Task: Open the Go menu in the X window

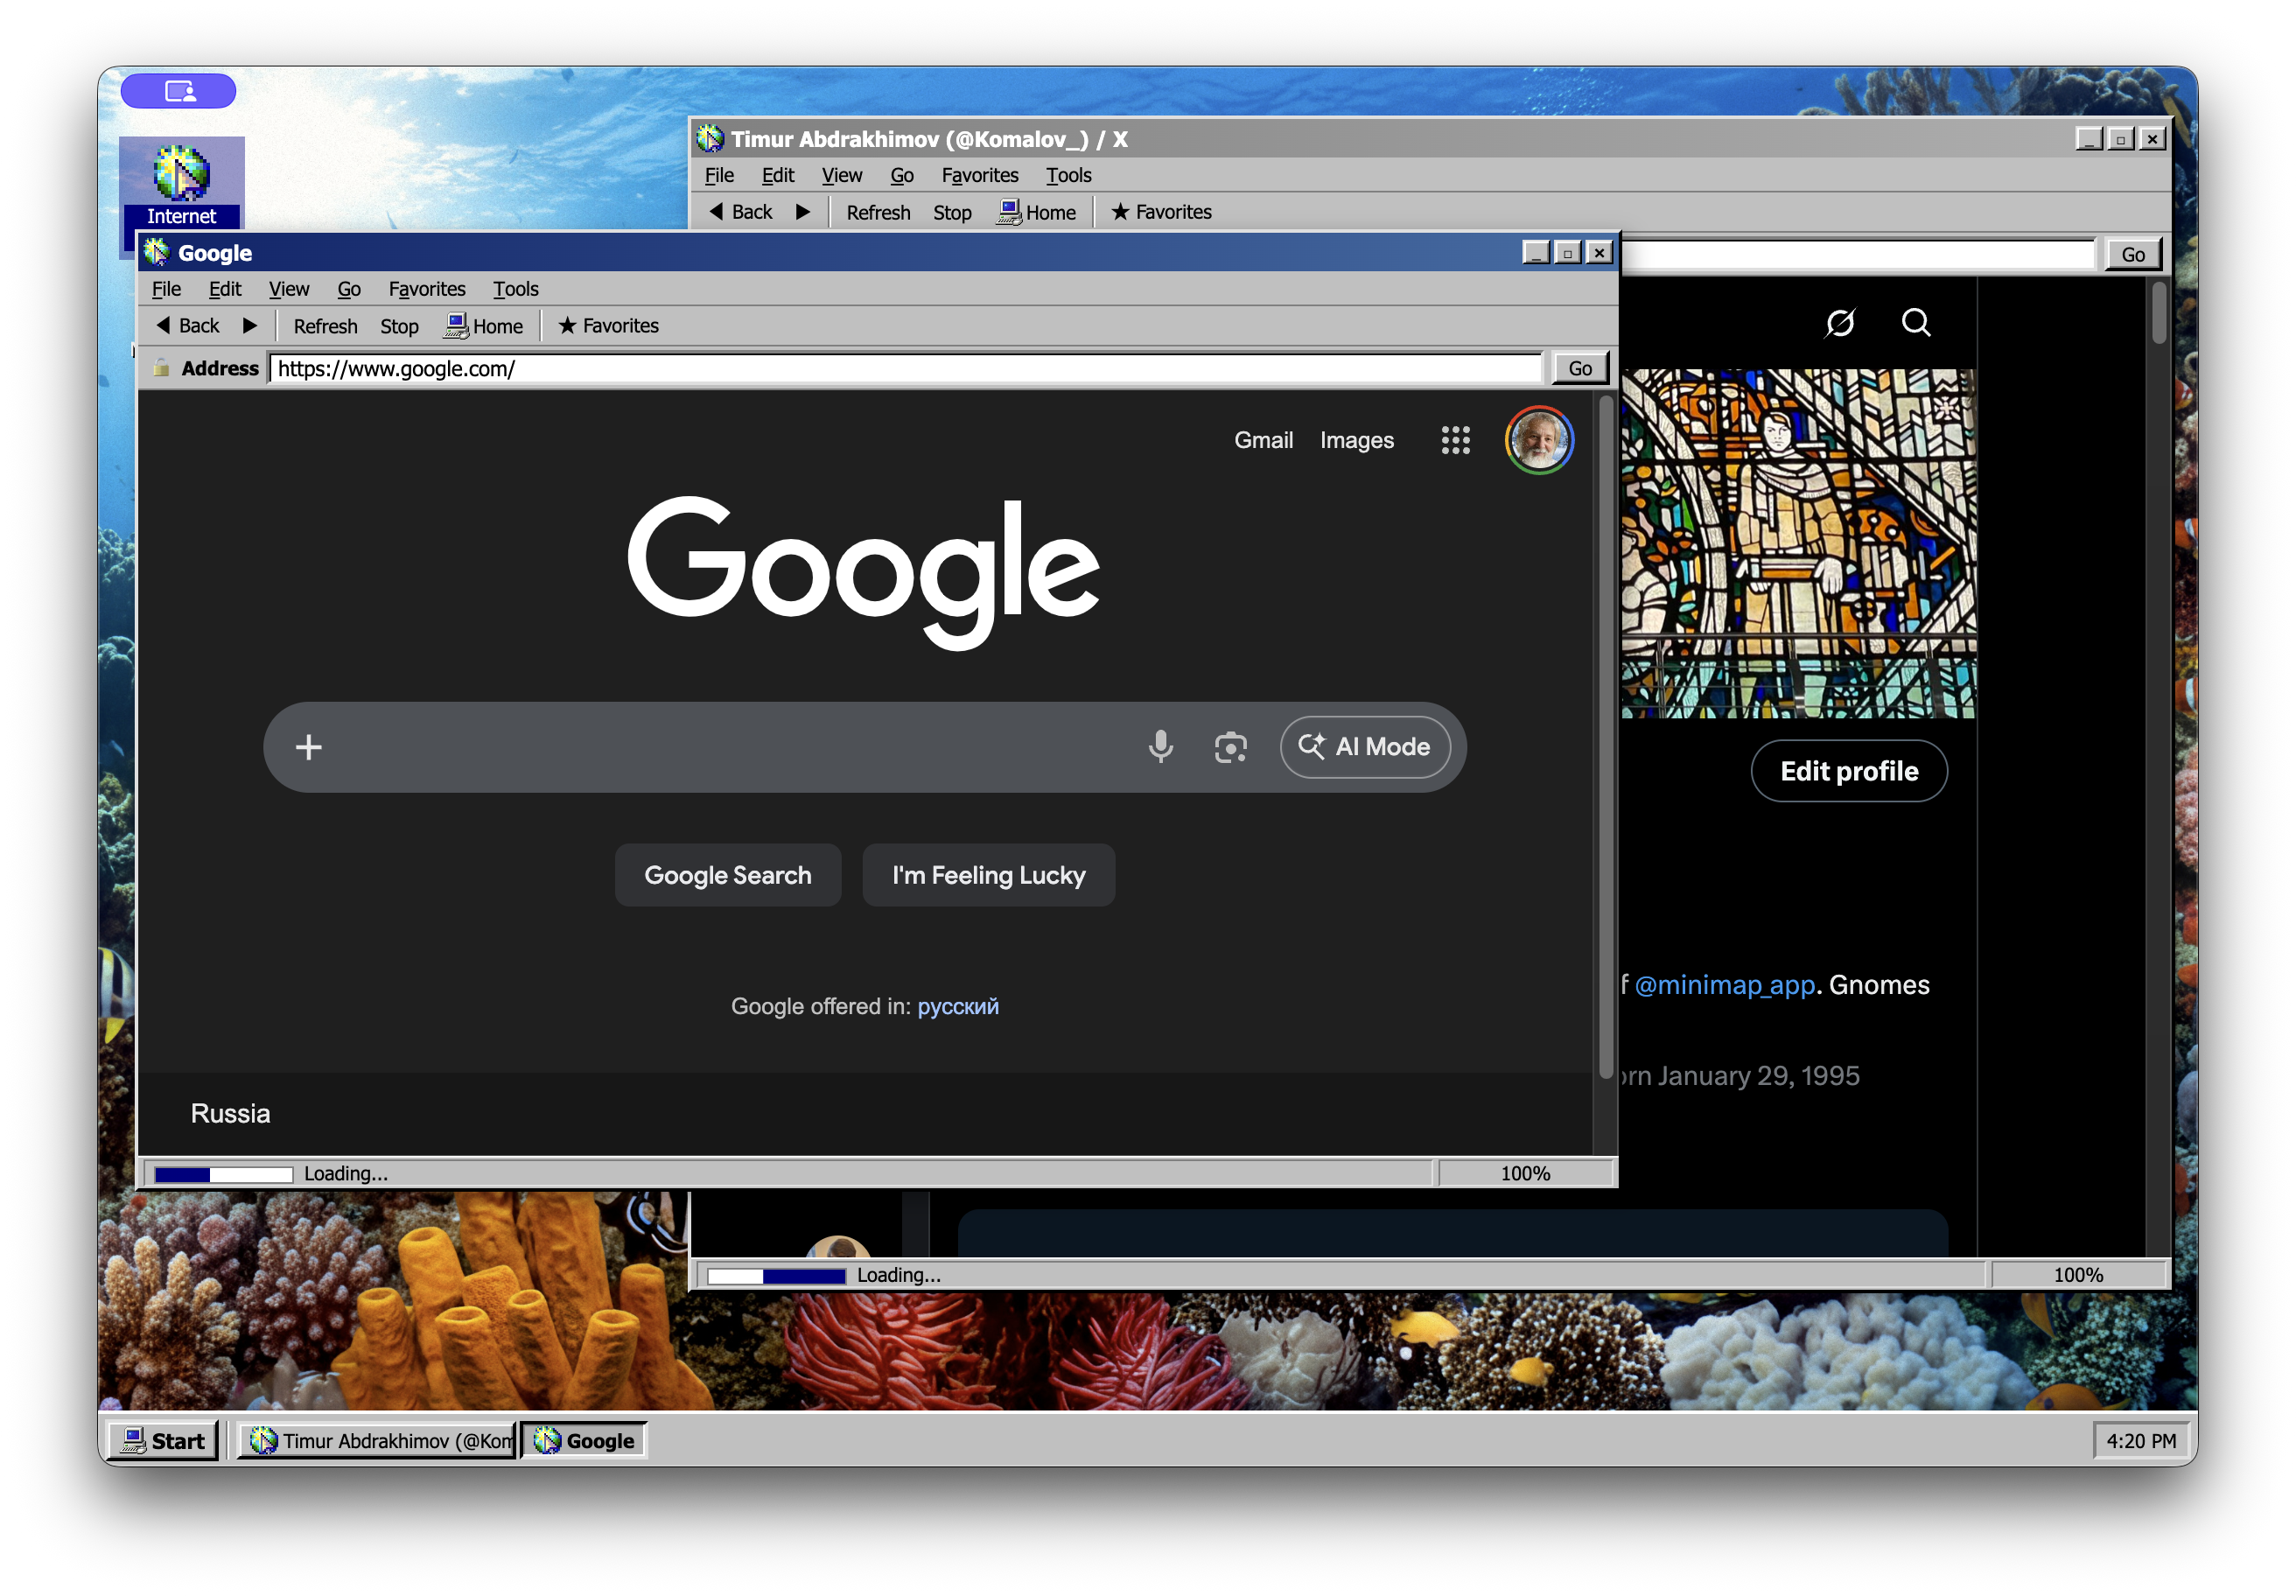Action: 901,175
